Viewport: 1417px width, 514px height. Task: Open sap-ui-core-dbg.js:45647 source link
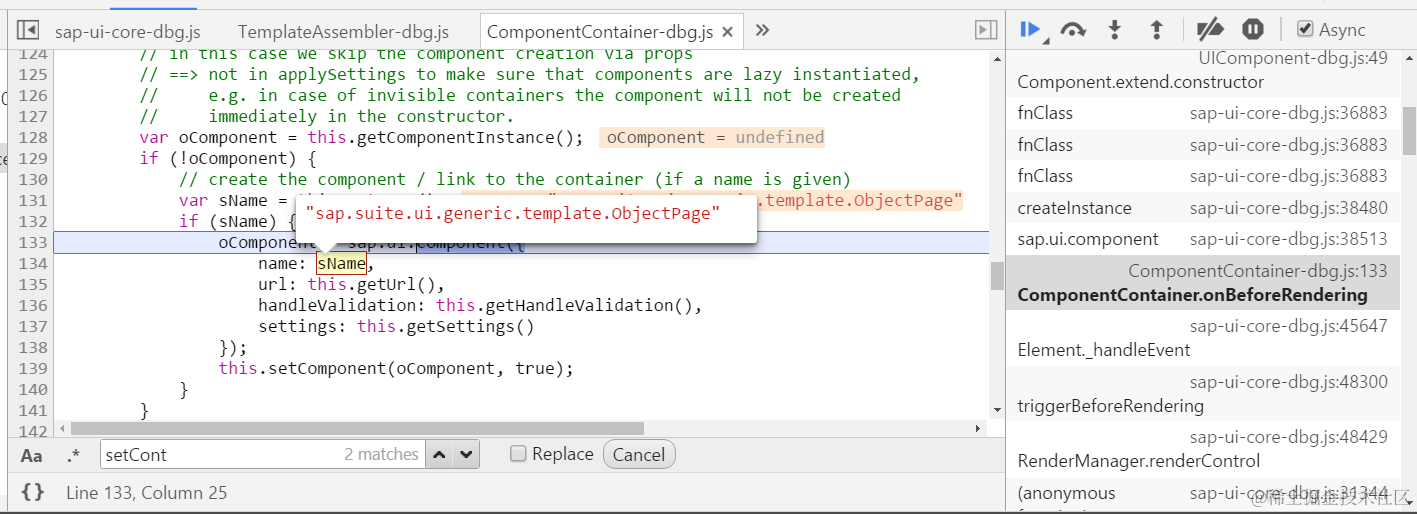click(x=1289, y=326)
